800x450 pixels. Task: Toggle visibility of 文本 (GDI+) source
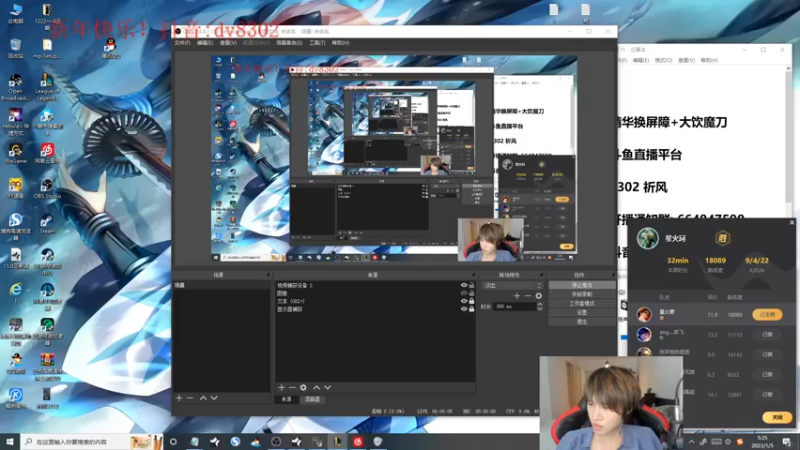pos(464,301)
